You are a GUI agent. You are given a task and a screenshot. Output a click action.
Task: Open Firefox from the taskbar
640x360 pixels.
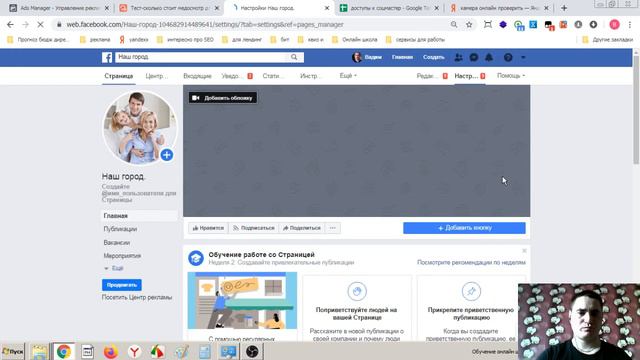pos(110,351)
